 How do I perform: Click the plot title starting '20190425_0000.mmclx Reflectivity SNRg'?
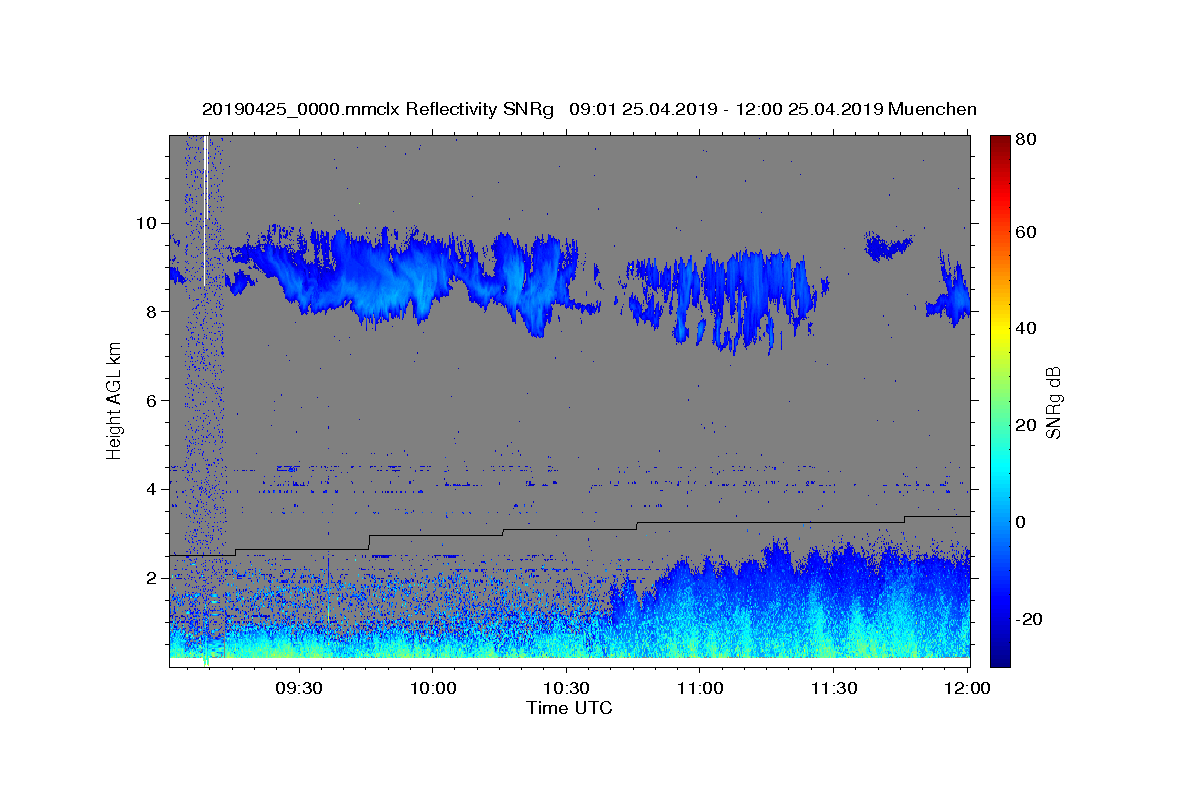(x=589, y=109)
